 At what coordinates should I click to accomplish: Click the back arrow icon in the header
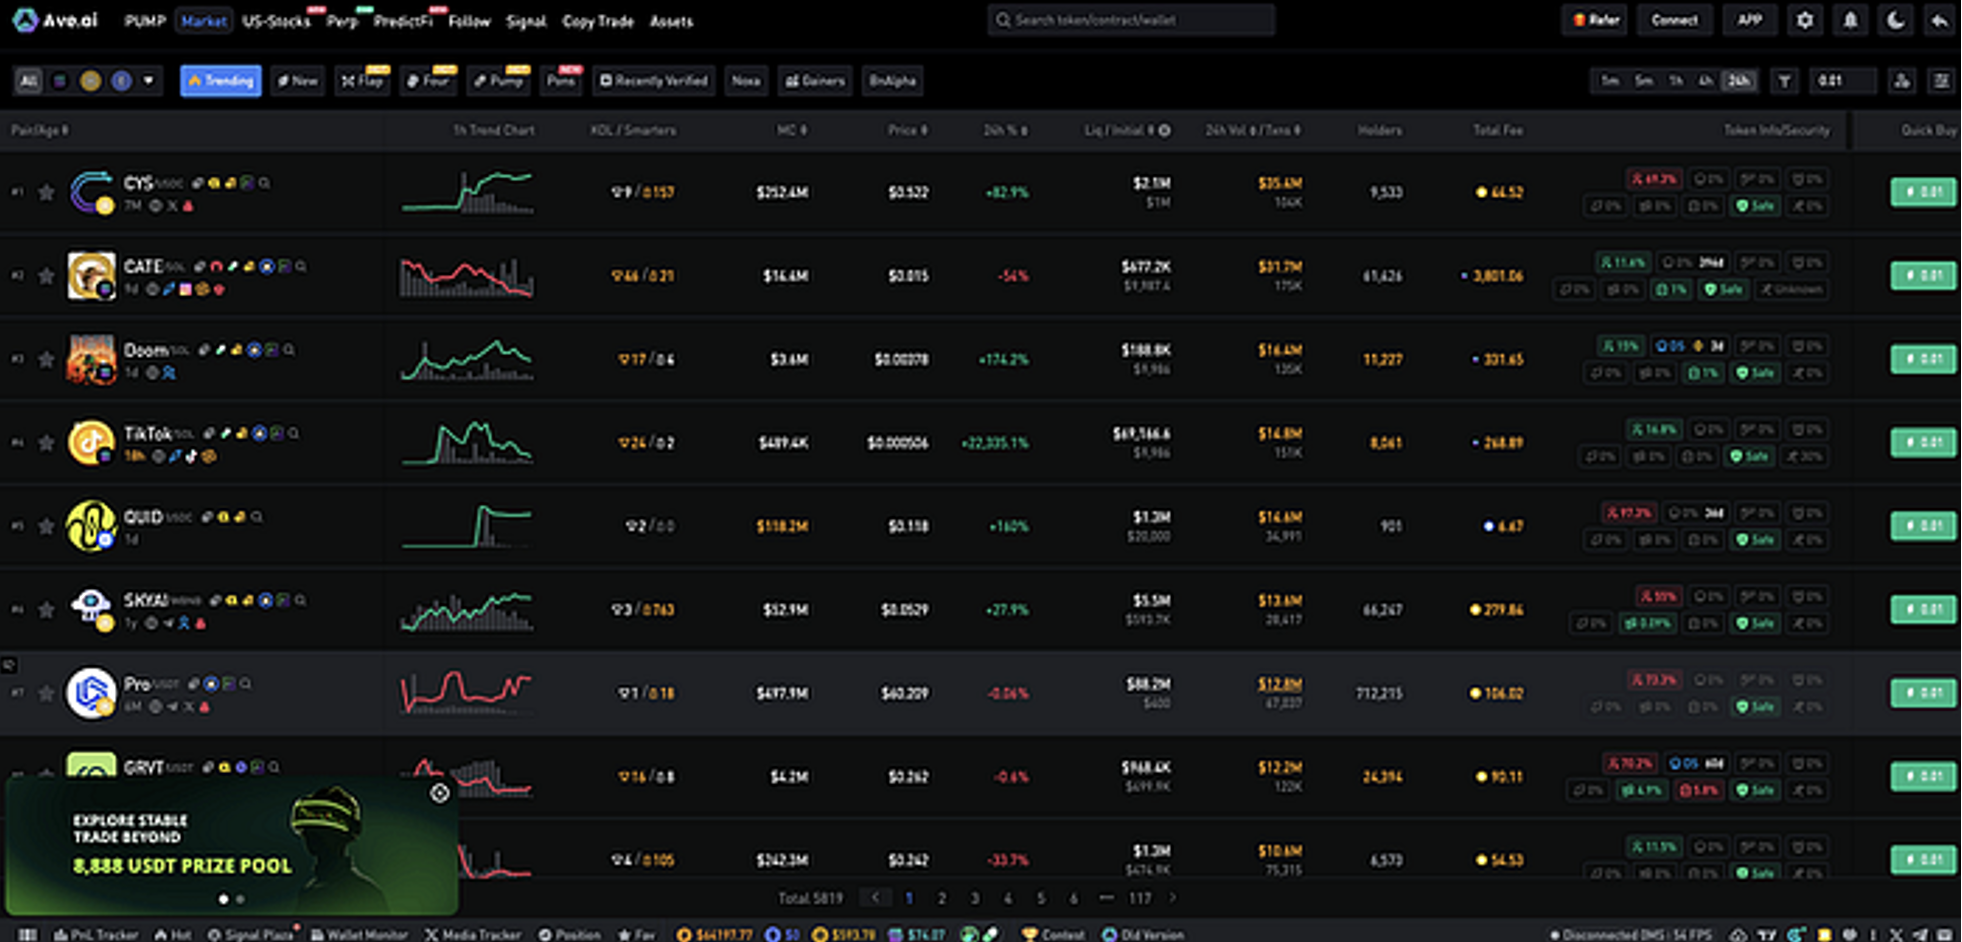pos(1940,20)
